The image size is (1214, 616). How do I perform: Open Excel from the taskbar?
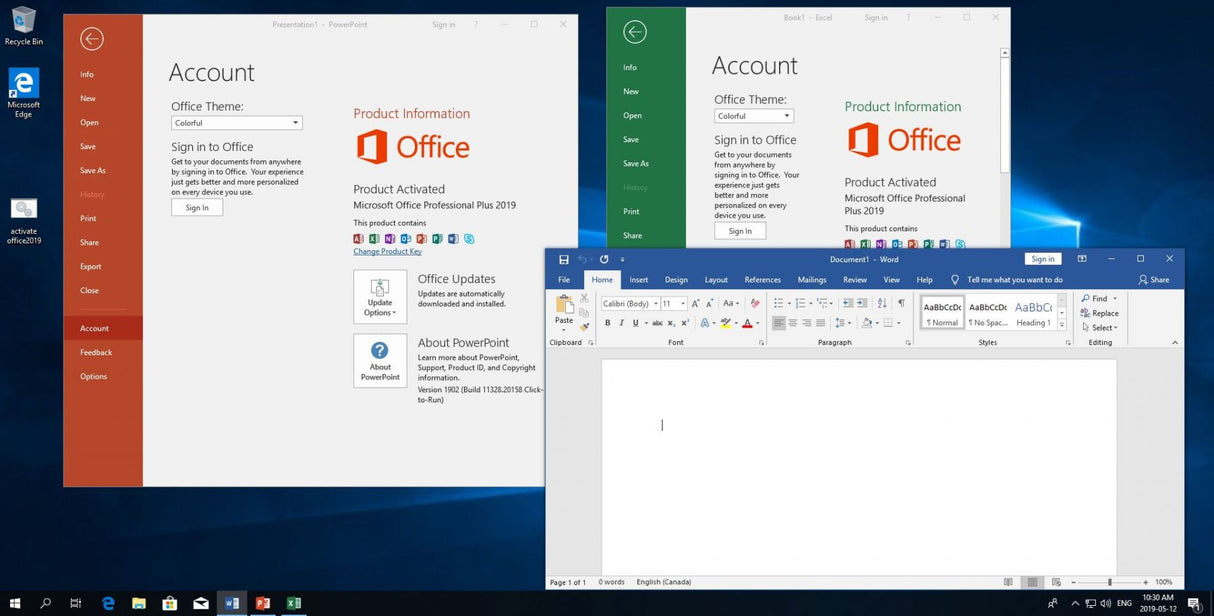point(293,603)
